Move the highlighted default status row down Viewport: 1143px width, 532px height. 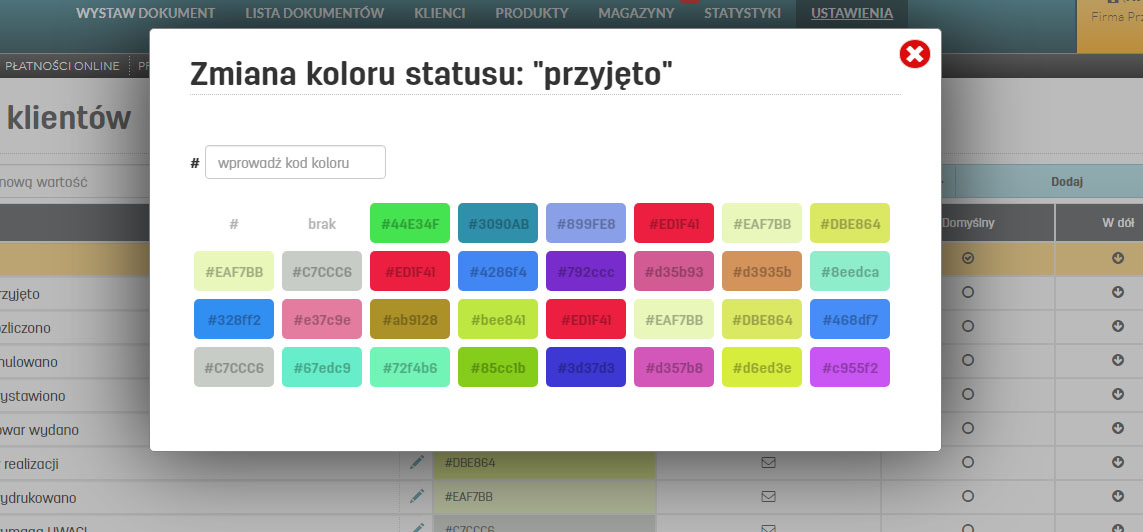point(1117,258)
